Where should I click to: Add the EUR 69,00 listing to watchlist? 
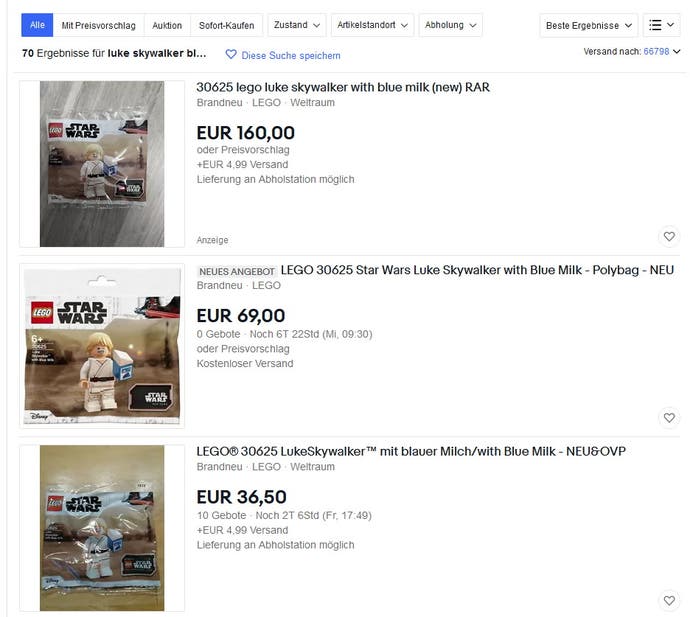tap(669, 418)
